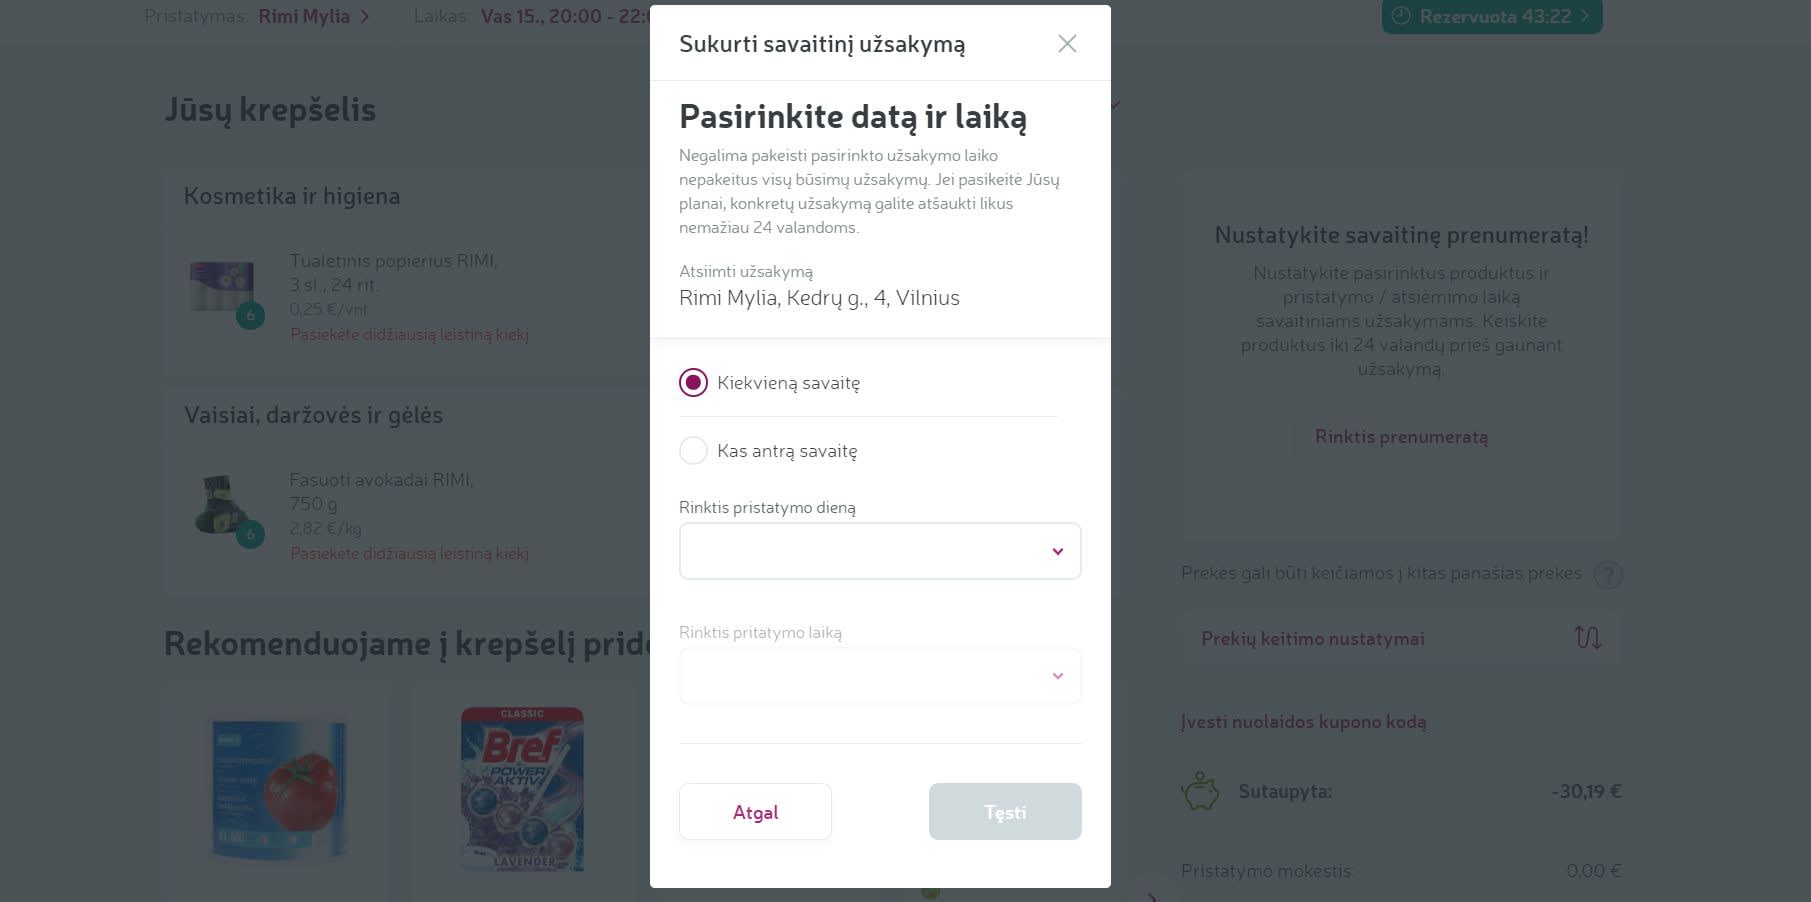
Task: Open the Rimi Mylia delivery location link
Action: (305, 16)
